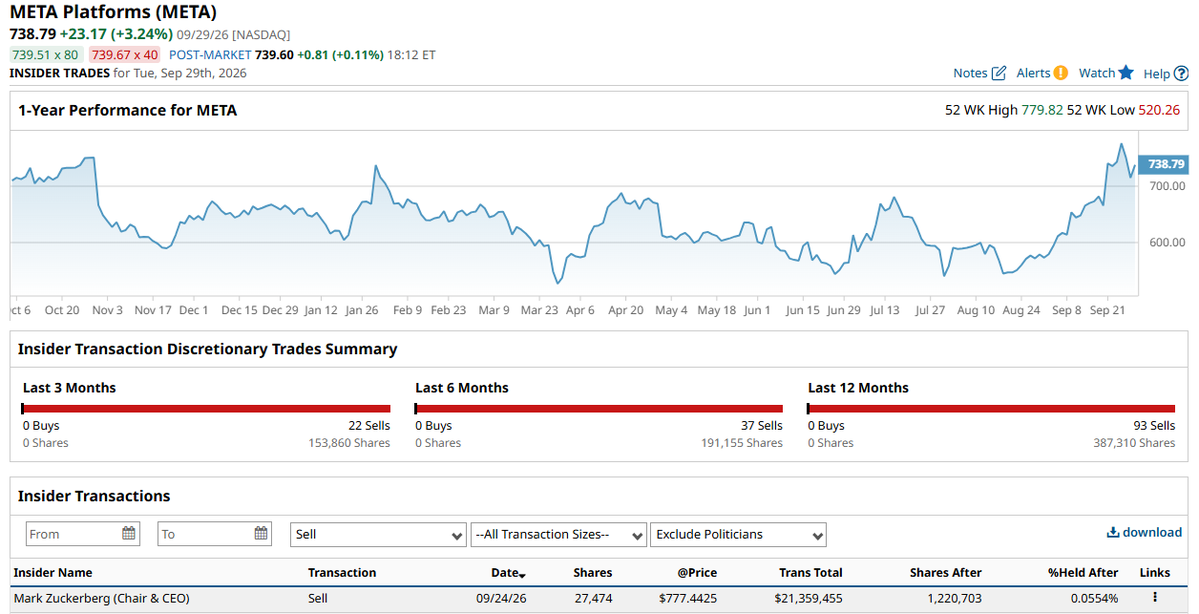Click the Last 6 Months red sells bar
This screenshot has height=614, width=1199.
pyautogui.click(x=599, y=408)
